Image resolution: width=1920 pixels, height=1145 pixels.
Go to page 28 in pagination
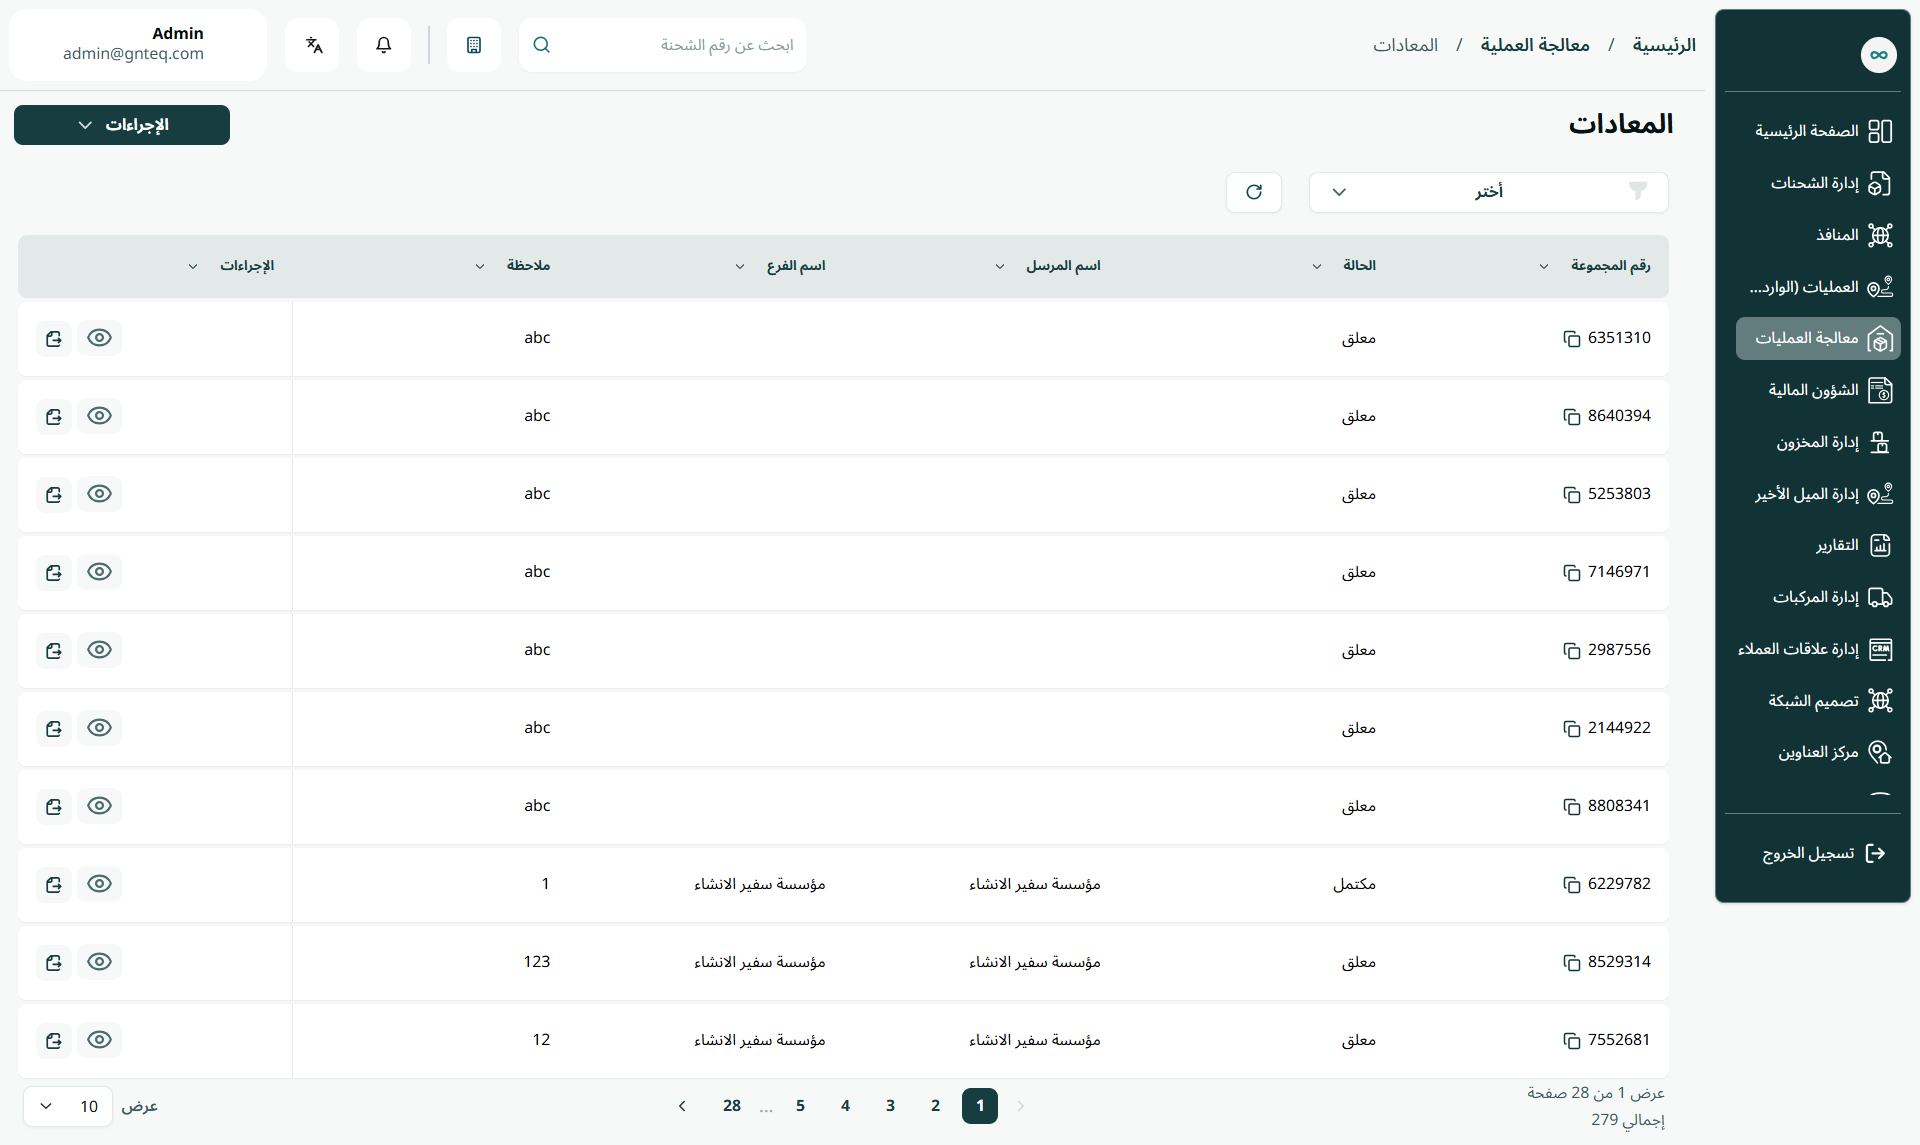coord(732,1106)
